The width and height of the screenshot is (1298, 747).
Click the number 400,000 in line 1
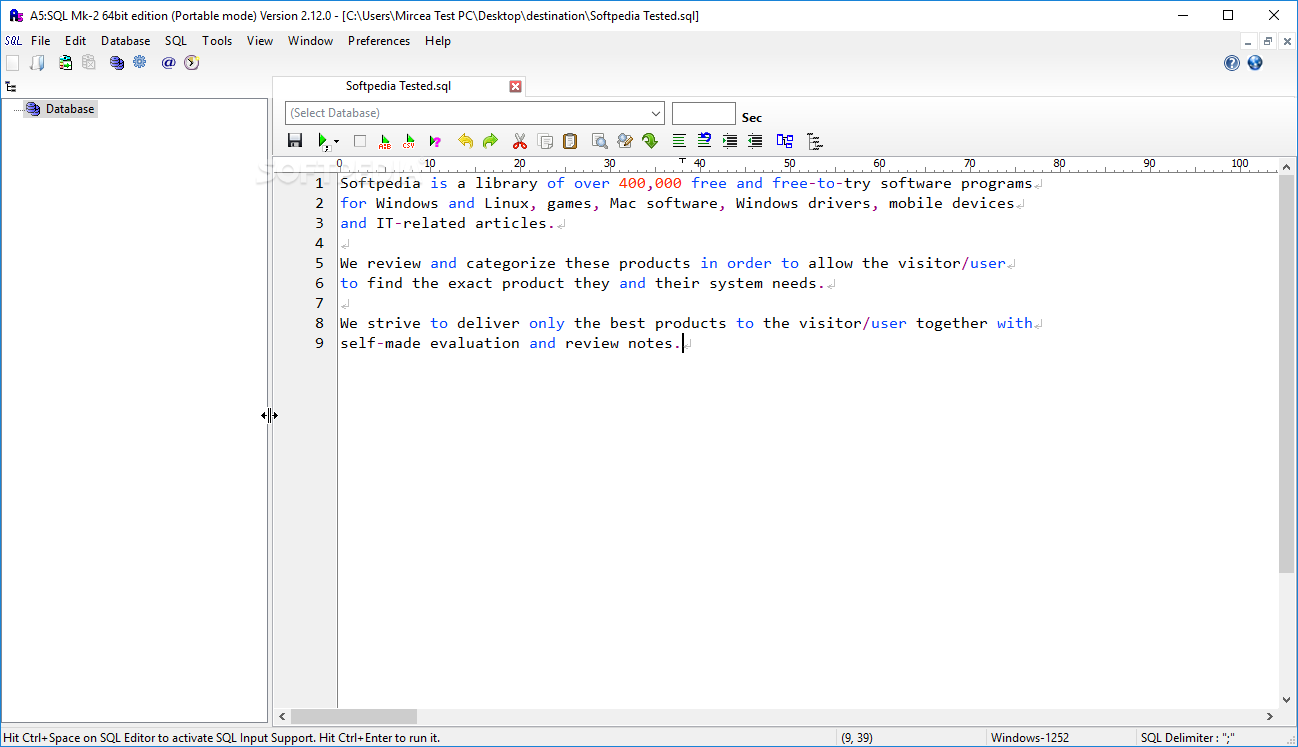(x=650, y=183)
